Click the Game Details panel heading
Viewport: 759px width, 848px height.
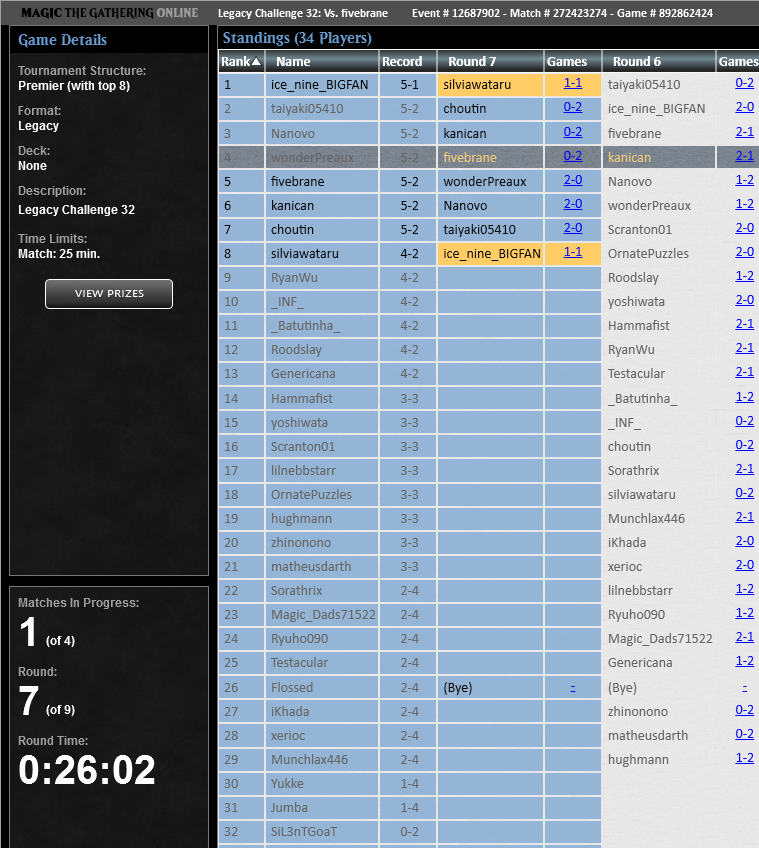pyautogui.click(x=62, y=40)
